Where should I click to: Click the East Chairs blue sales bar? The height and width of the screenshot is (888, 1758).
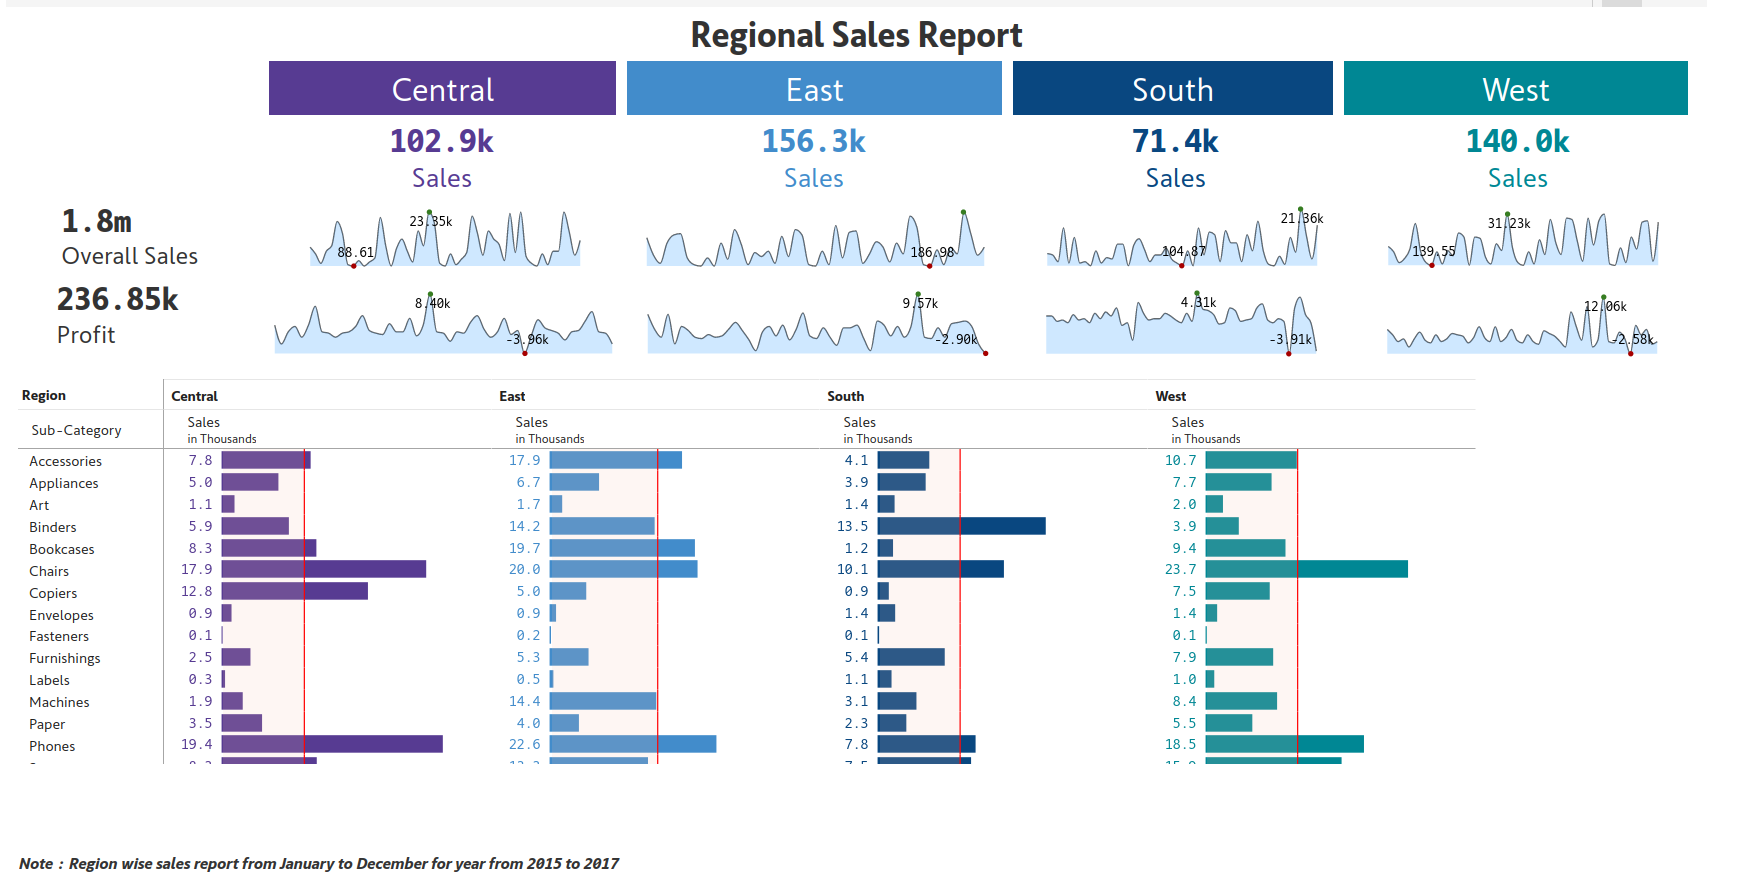pyautogui.click(x=624, y=569)
